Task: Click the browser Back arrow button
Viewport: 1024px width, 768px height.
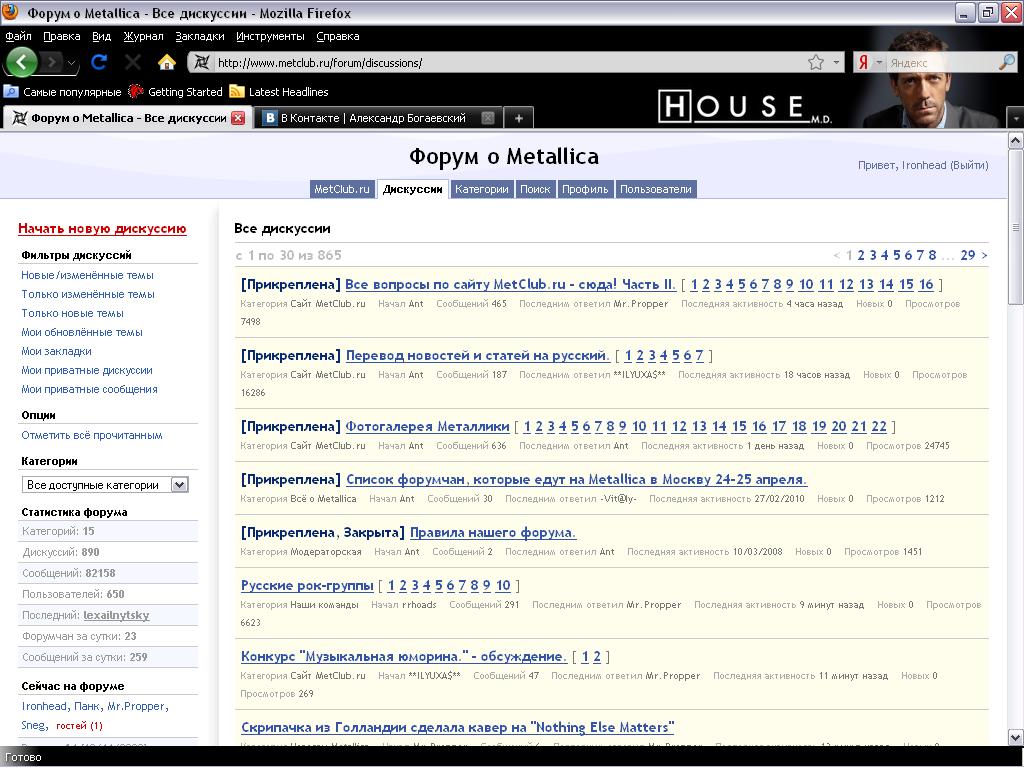Action: 21,62
